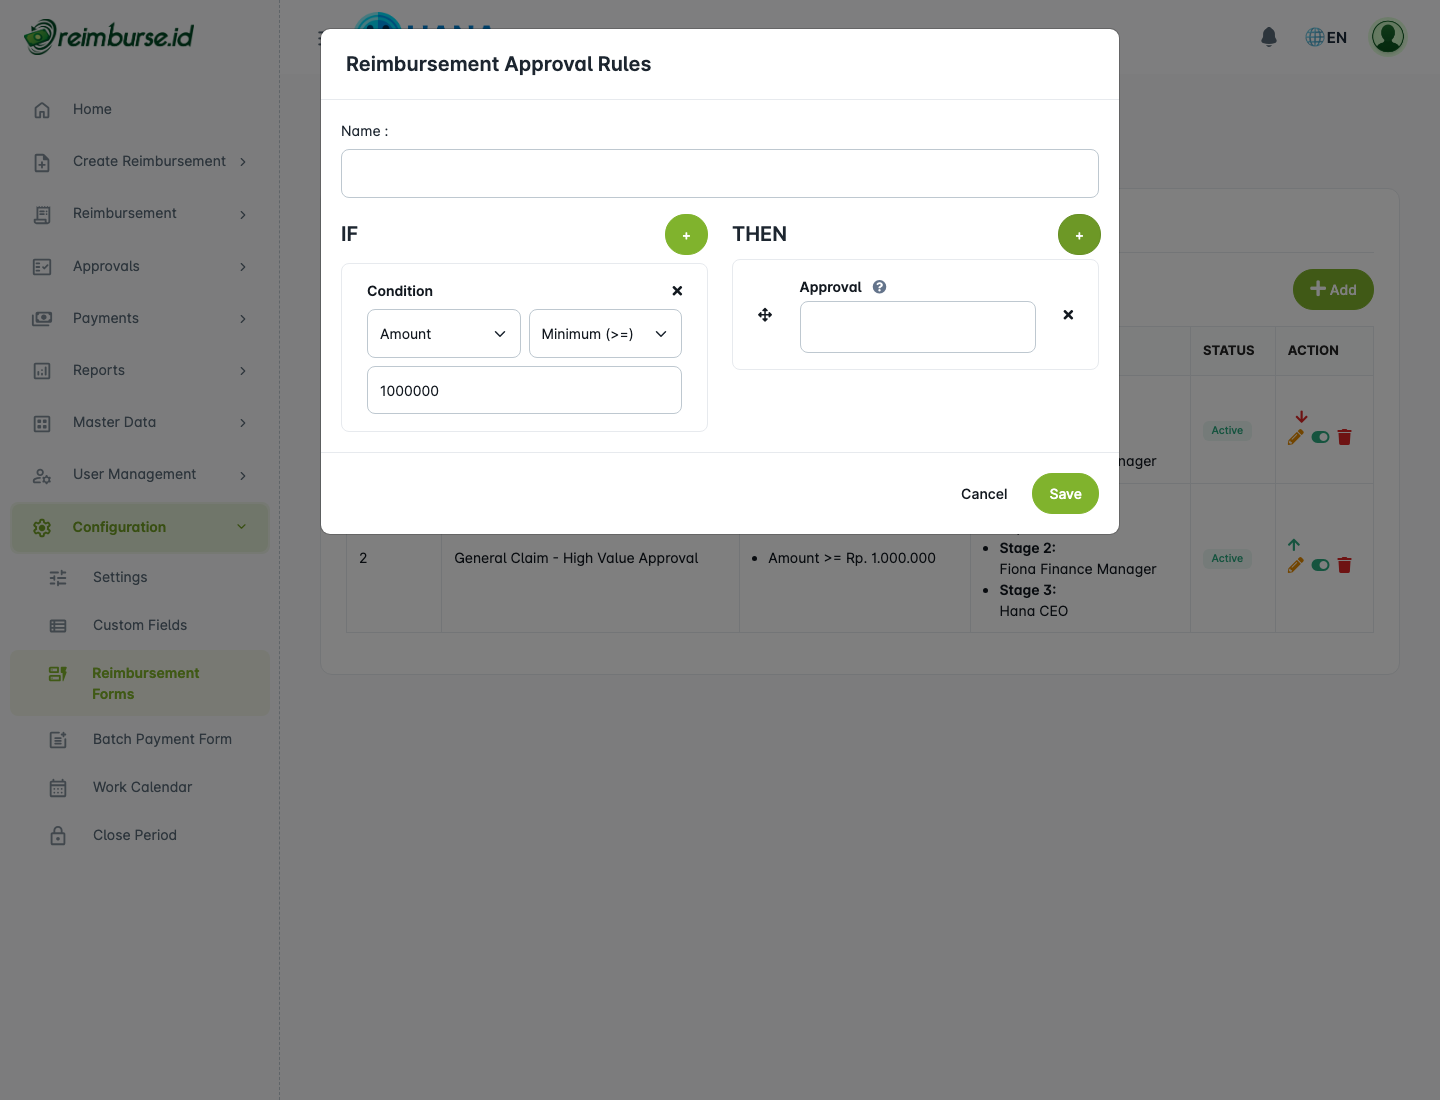Click the add condition plus button under IF
The width and height of the screenshot is (1440, 1100).
[686, 235]
